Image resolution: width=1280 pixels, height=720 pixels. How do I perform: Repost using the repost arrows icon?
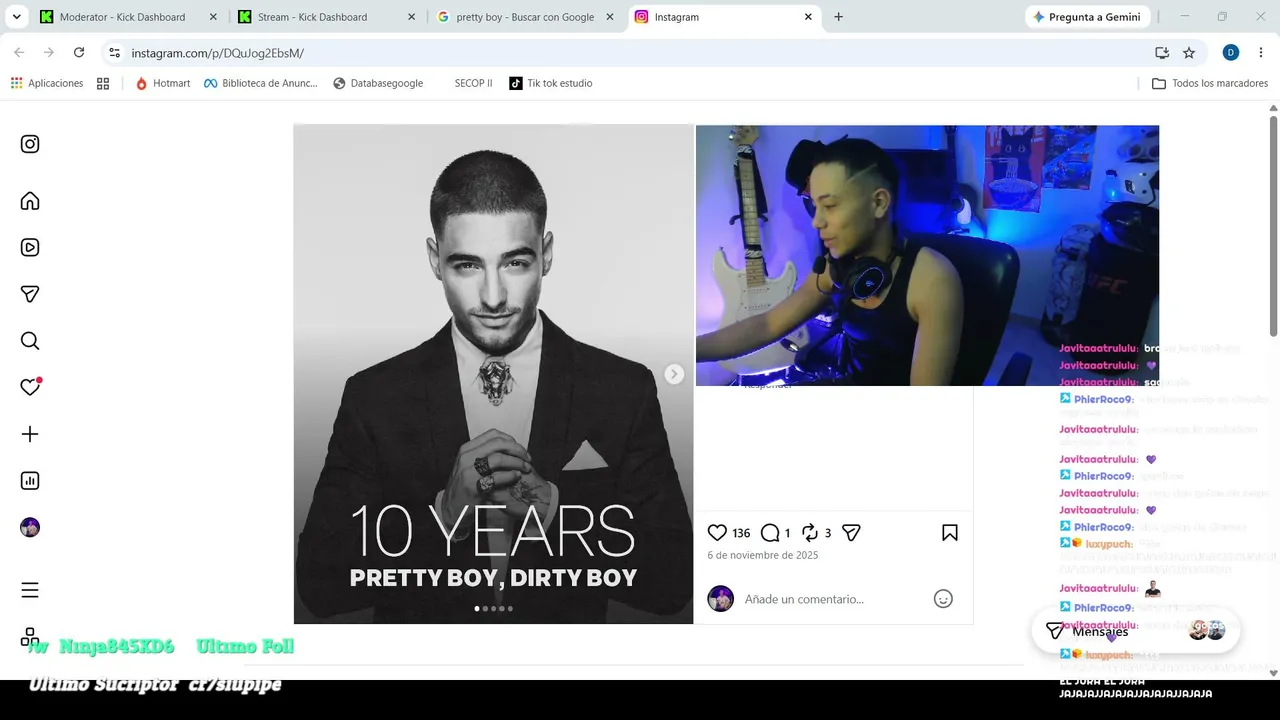(810, 533)
